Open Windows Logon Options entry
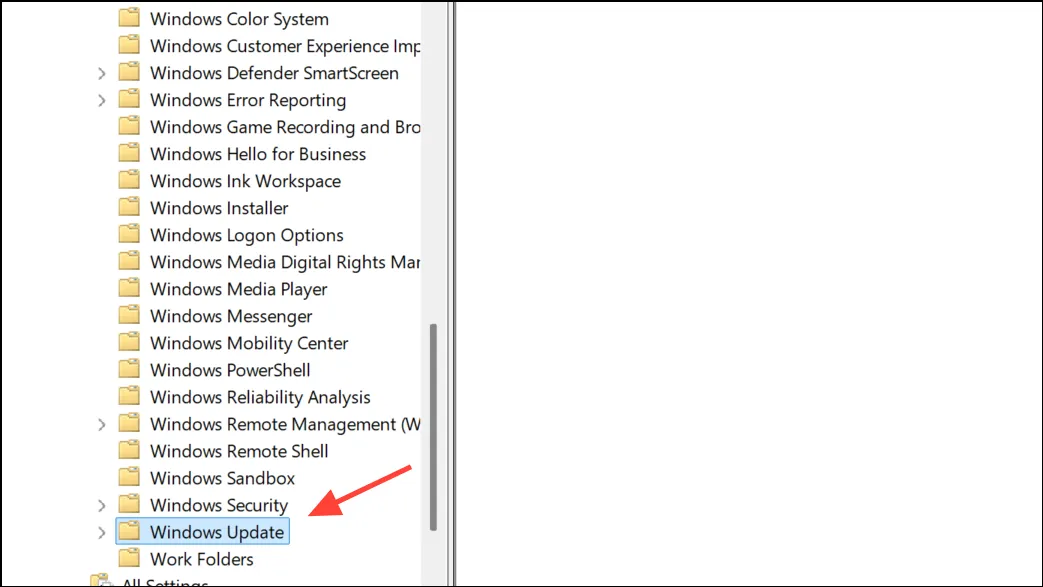The width and height of the screenshot is (1043, 587). [247, 236]
